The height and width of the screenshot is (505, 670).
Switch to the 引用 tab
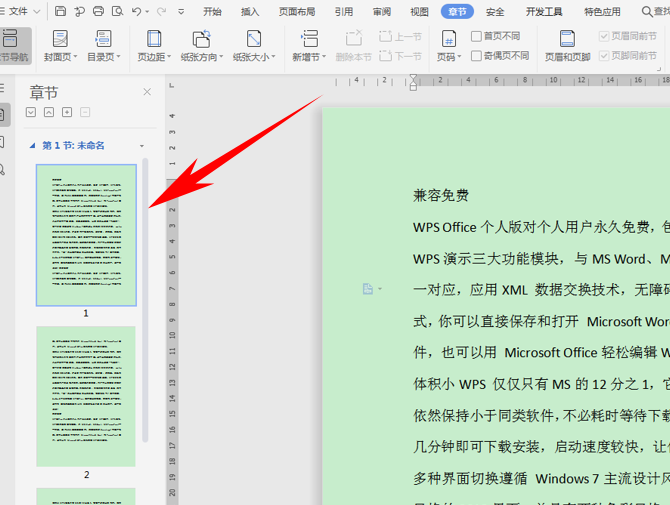344,12
